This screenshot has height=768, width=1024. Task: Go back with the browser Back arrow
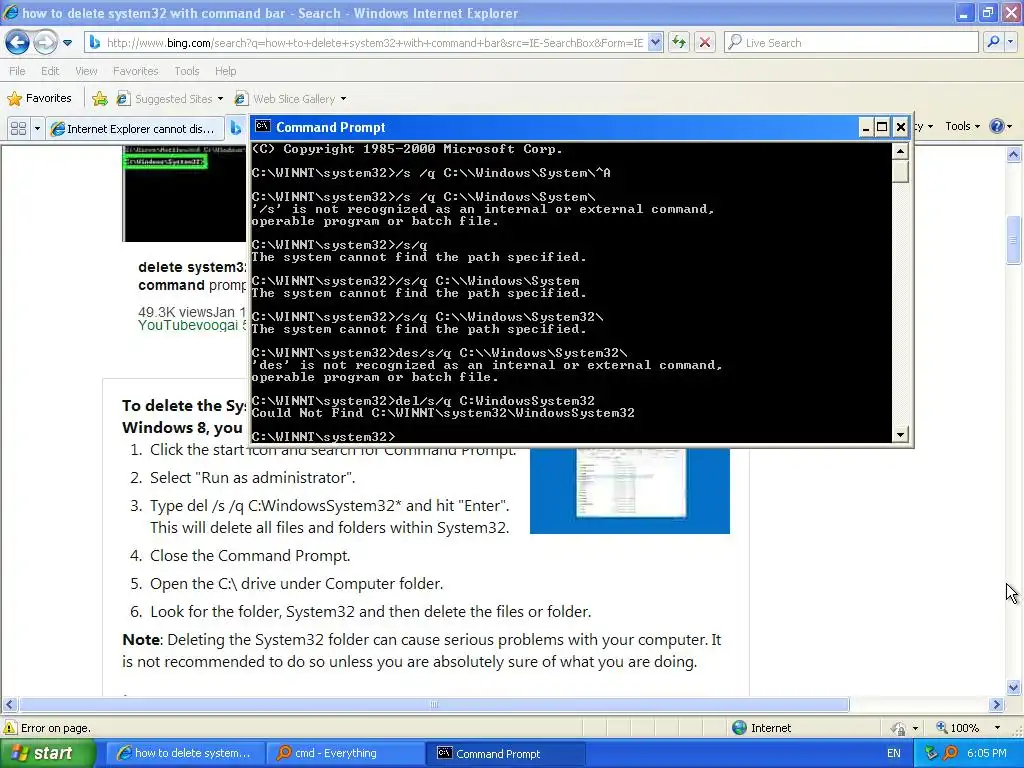point(17,42)
